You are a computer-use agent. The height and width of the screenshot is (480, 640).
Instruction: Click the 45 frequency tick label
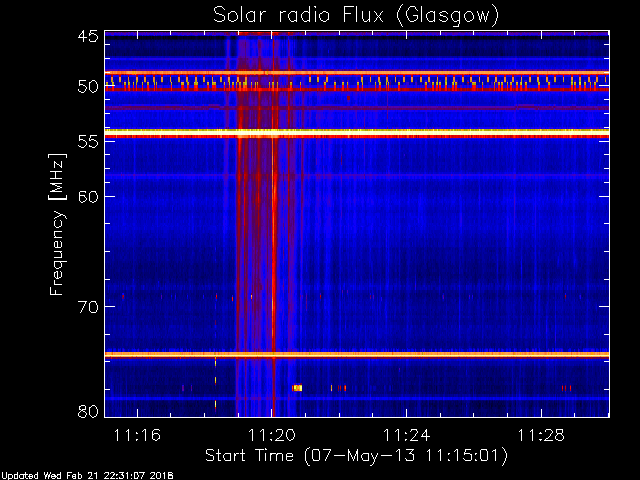point(88,36)
